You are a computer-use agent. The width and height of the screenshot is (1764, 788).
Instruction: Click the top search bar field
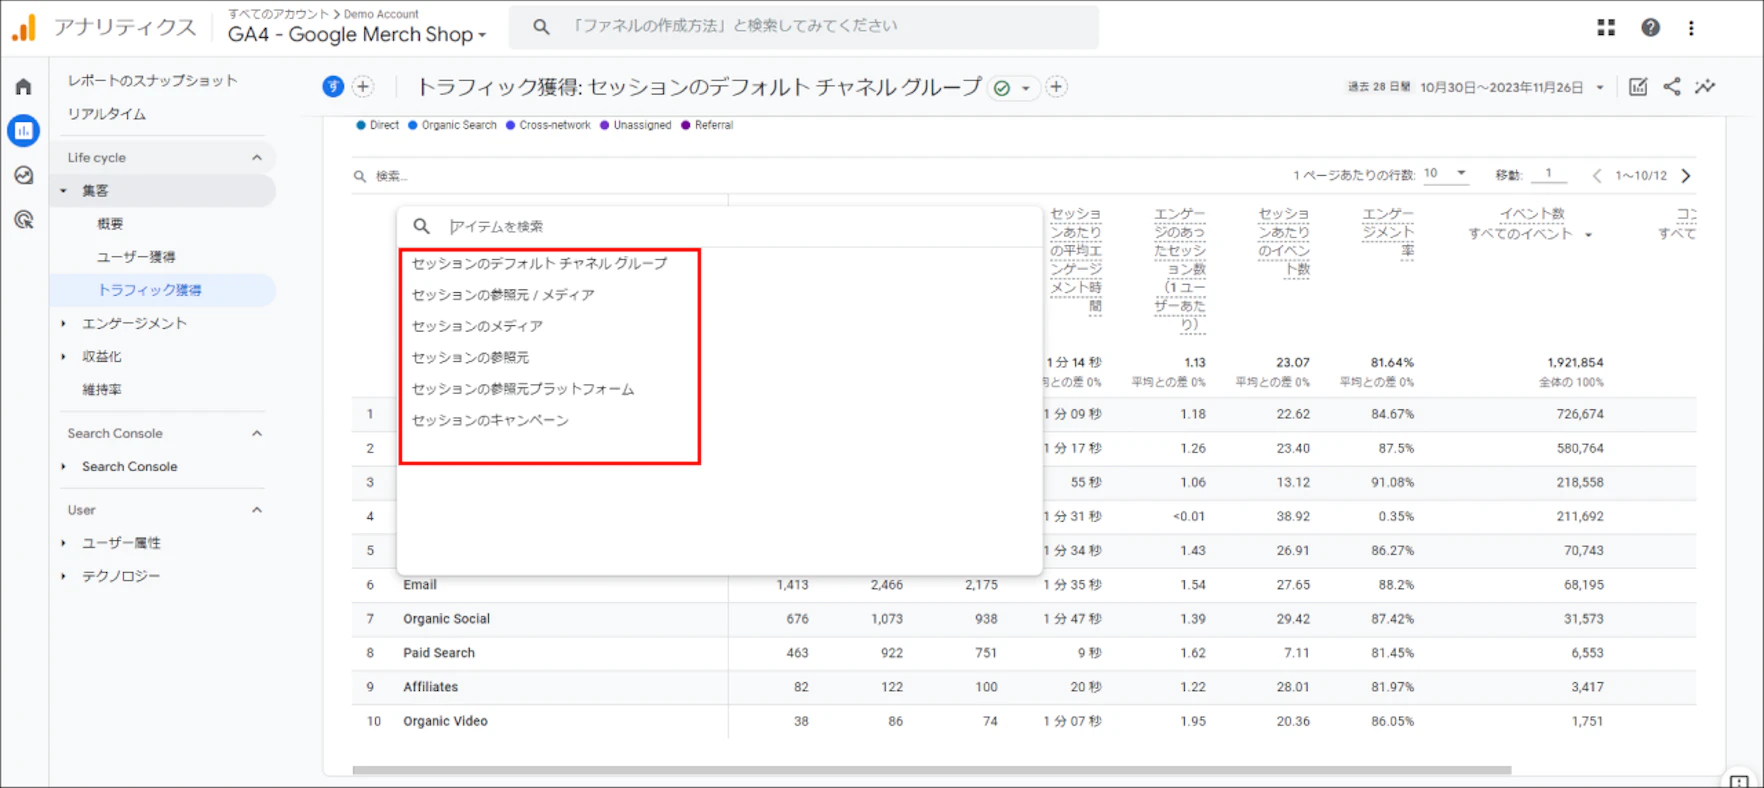(803, 27)
